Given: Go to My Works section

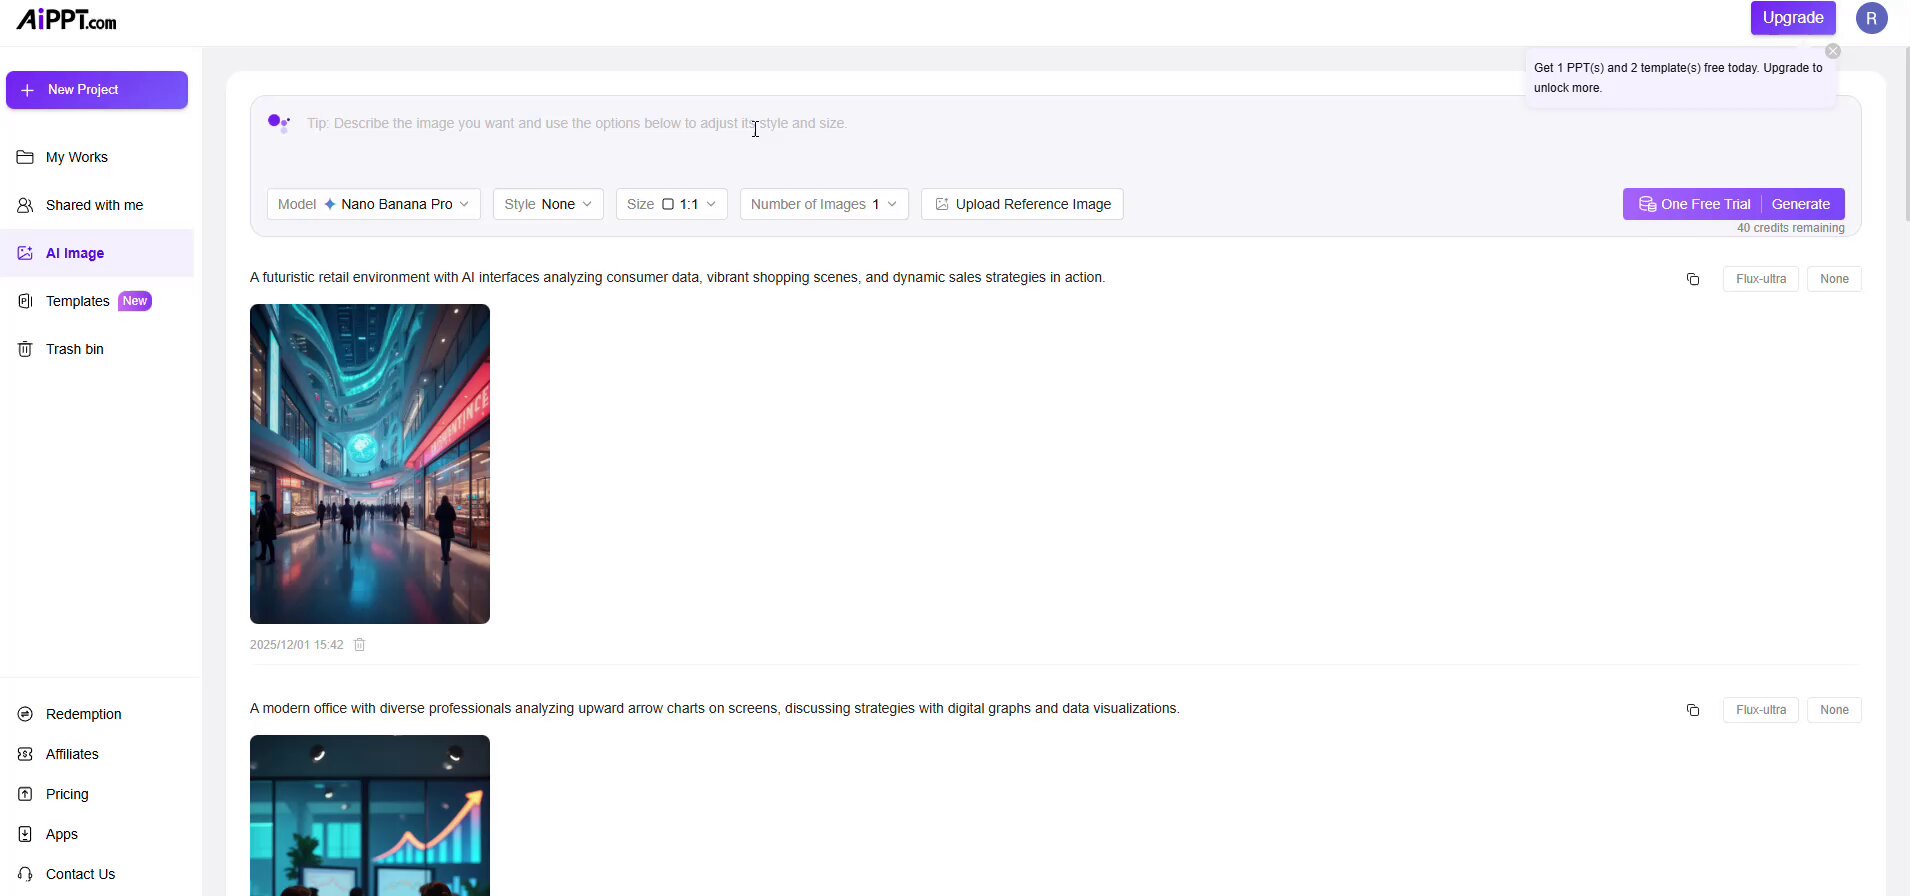Looking at the screenshot, I should pos(76,157).
